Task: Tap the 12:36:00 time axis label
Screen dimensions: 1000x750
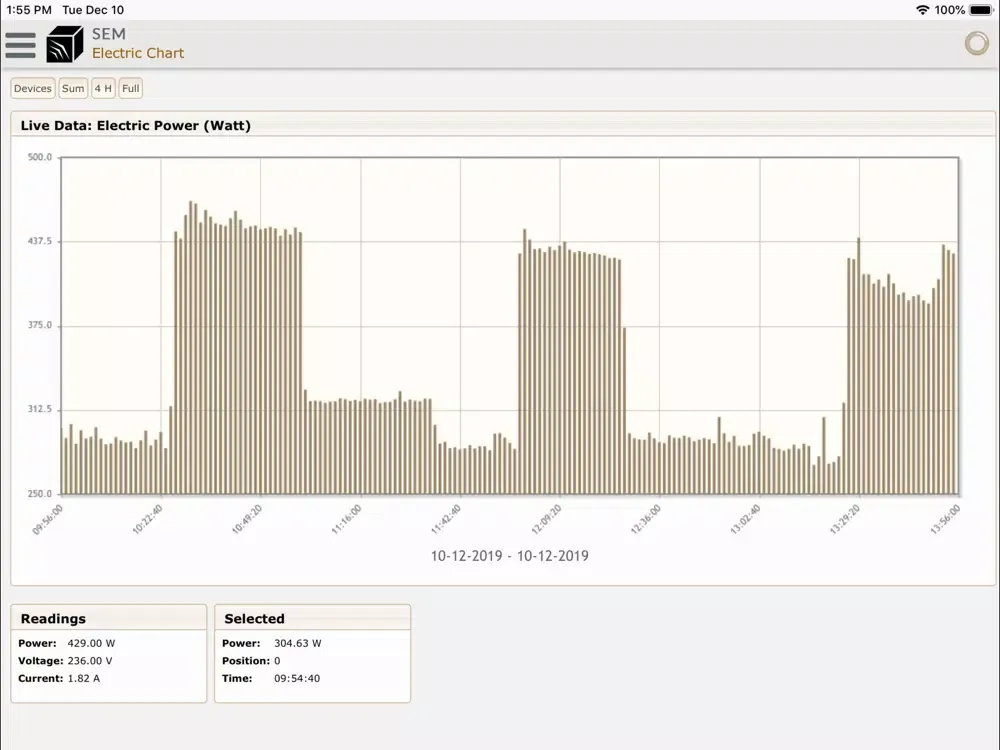Action: pyautogui.click(x=646, y=519)
